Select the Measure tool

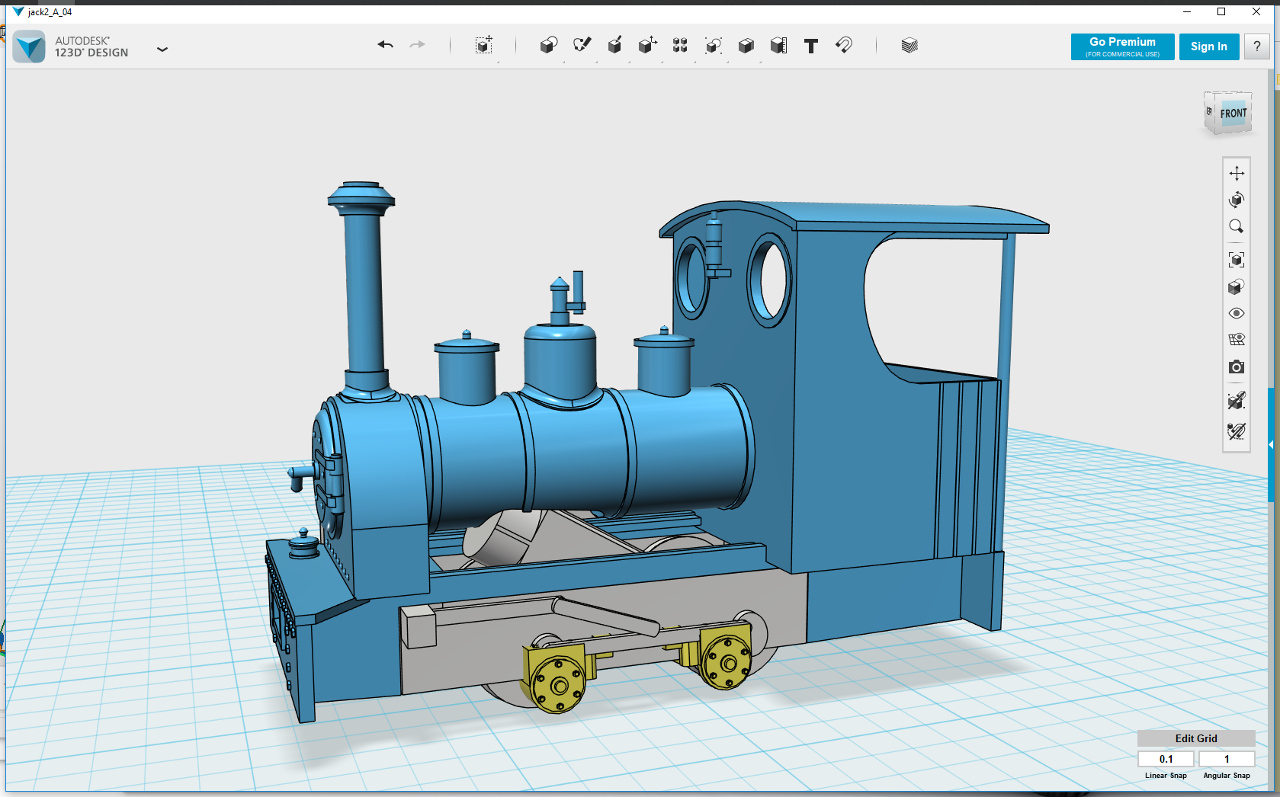point(779,45)
